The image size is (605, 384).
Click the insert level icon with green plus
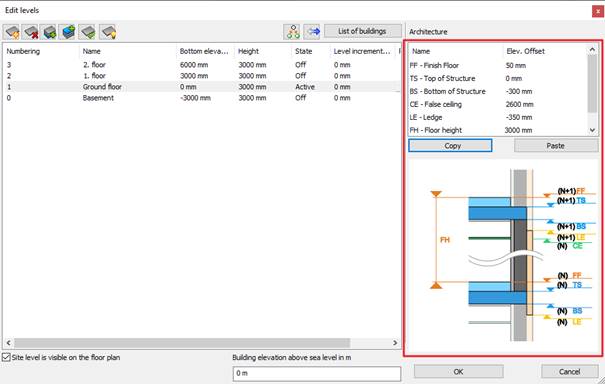[x=49, y=32]
